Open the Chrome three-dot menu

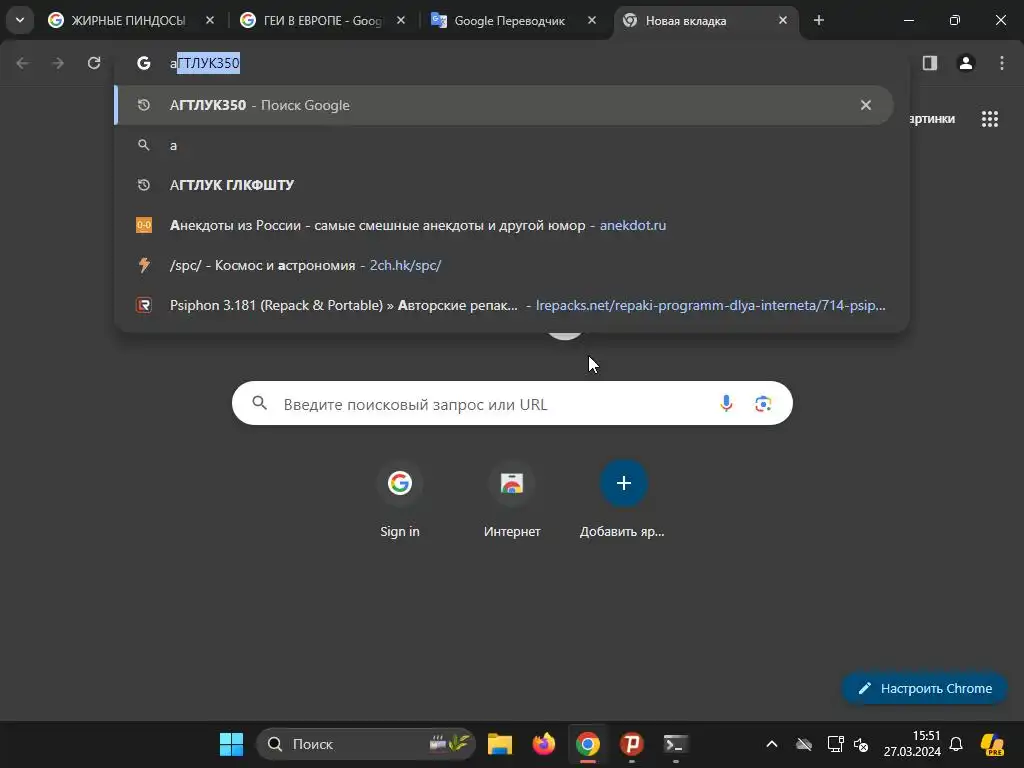[x=1002, y=63]
